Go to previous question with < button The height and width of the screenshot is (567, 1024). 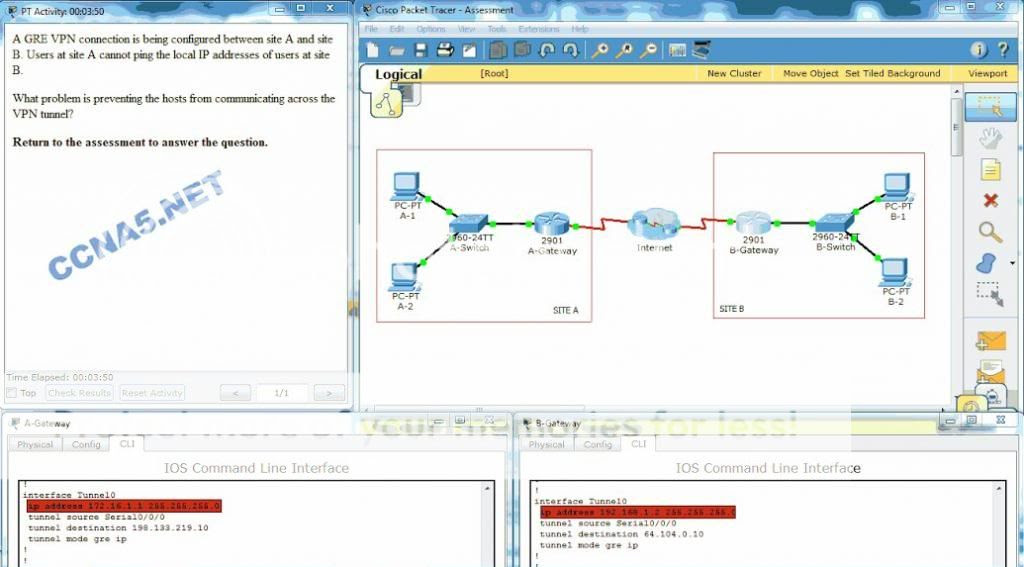[236, 393]
